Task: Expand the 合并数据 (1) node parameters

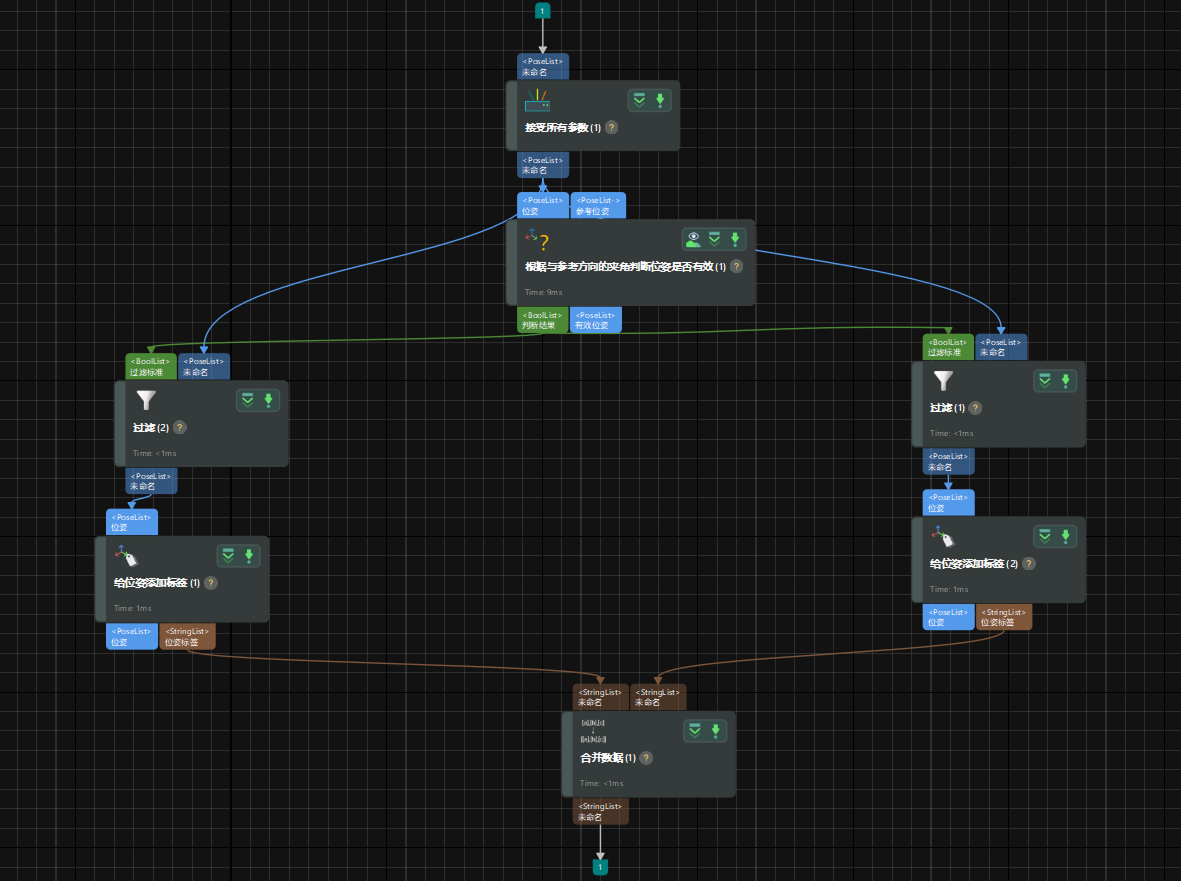Action: [x=695, y=731]
